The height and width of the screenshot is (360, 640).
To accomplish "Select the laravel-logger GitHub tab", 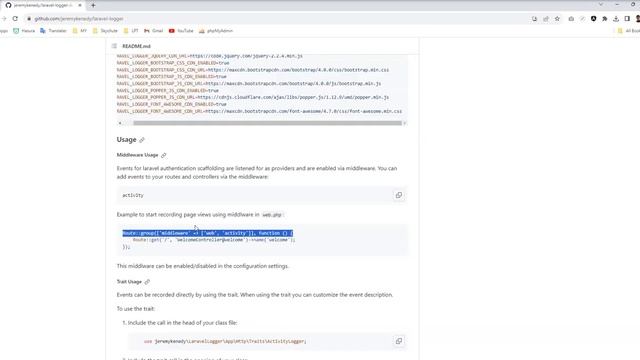I will coord(42,5).
